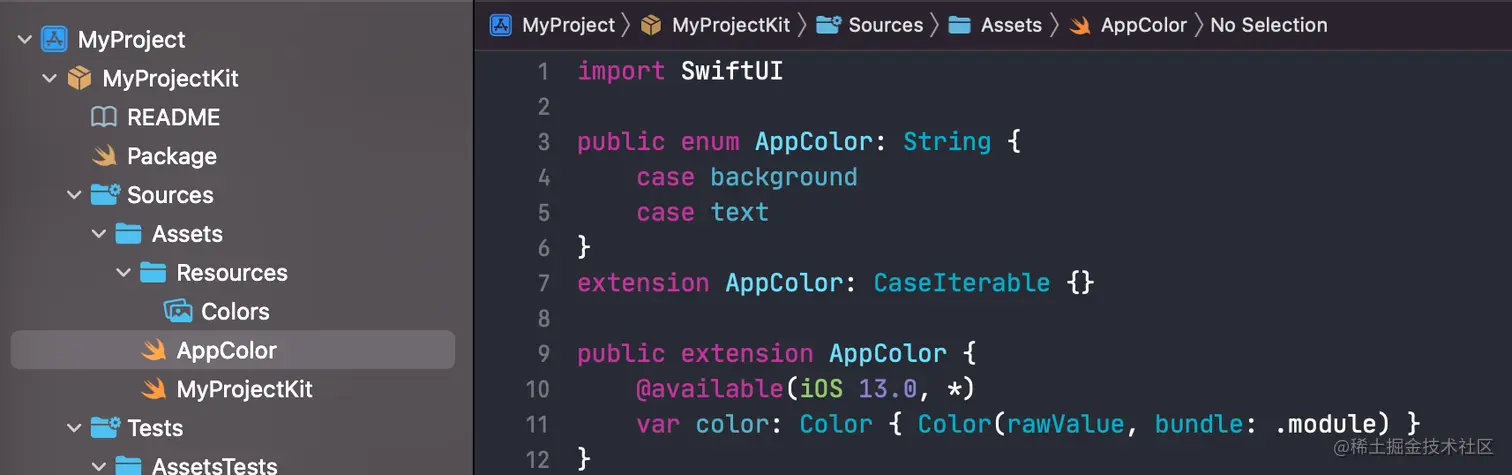1512x475 pixels.
Task: Click the MyProjectKit swift file icon
Action: [x=153, y=389]
